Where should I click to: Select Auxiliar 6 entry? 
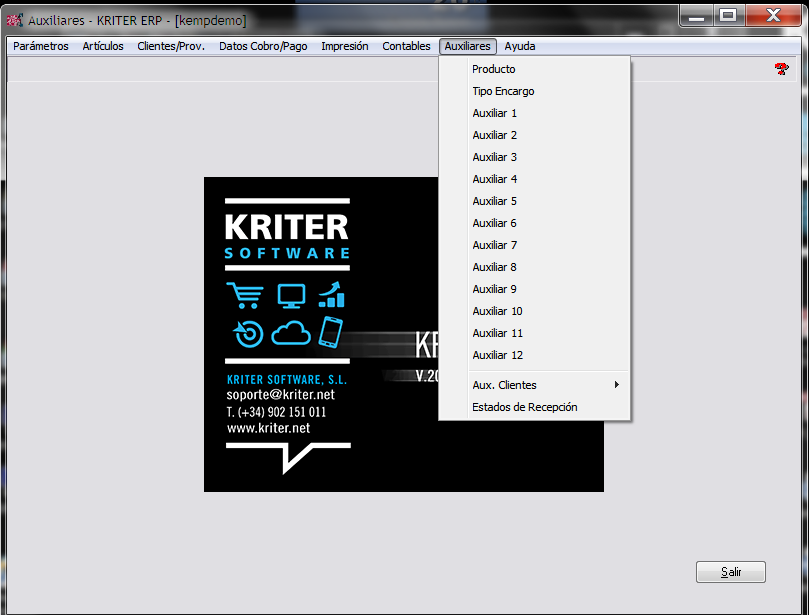click(535, 223)
